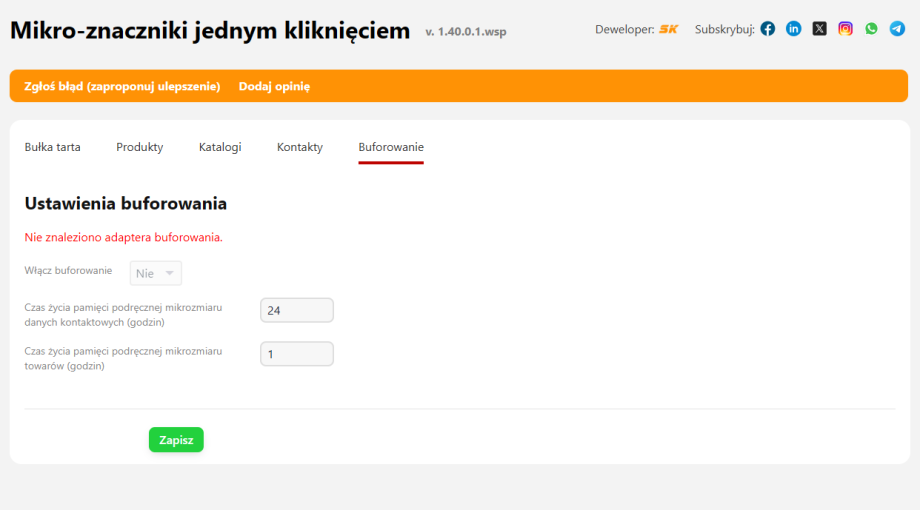The image size is (920, 510).
Task: Select the Kontakty tab
Action: pos(300,147)
